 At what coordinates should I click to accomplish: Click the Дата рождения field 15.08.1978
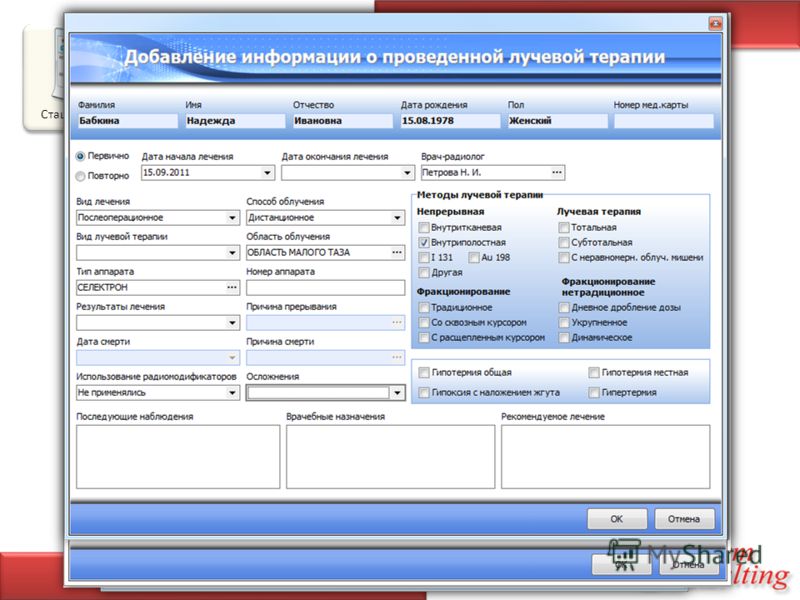pyautogui.click(x=450, y=121)
